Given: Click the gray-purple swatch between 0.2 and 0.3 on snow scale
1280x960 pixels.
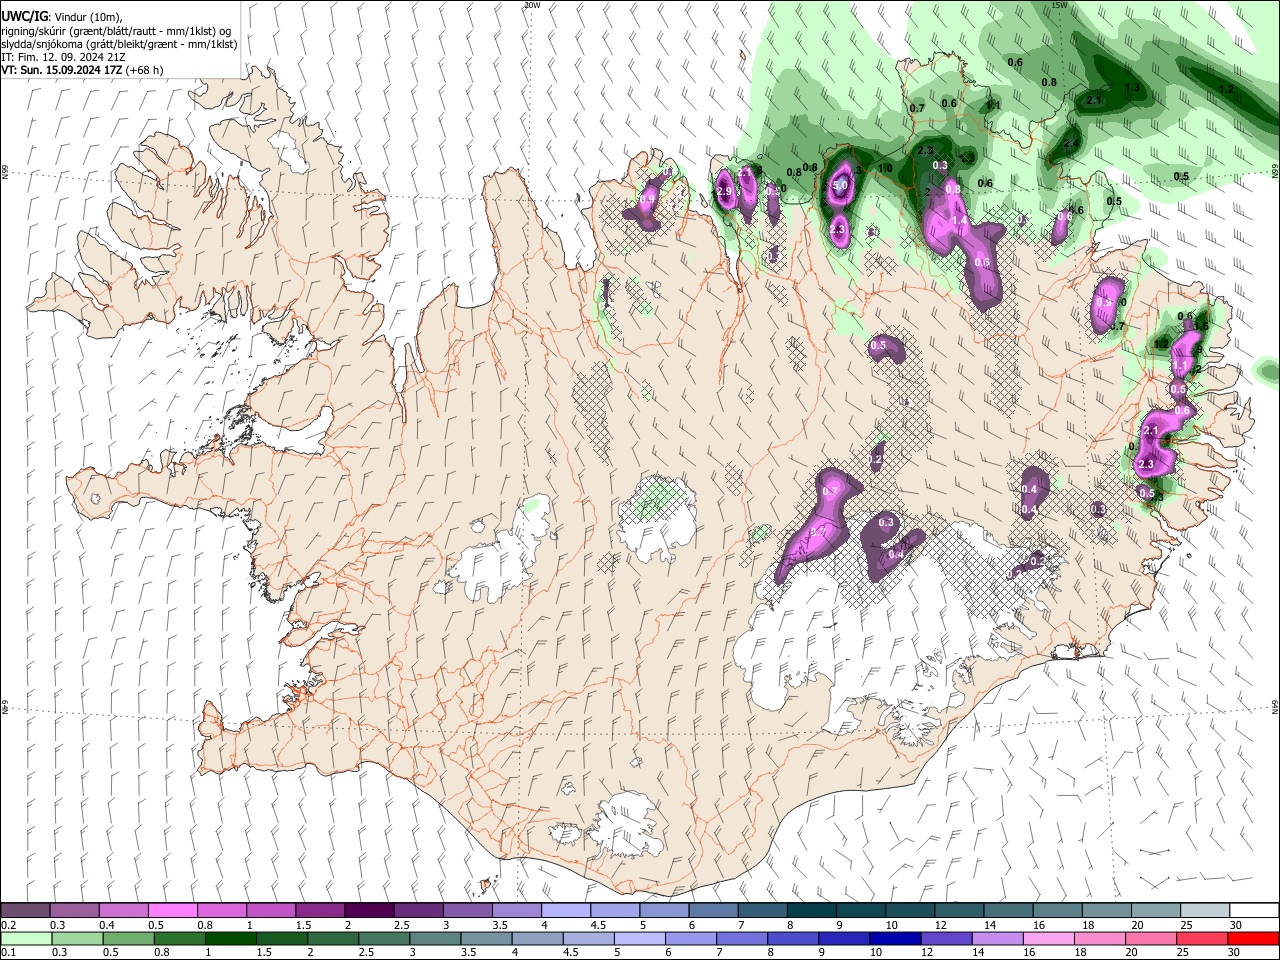Looking at the screenshot, I should (26, 910).
